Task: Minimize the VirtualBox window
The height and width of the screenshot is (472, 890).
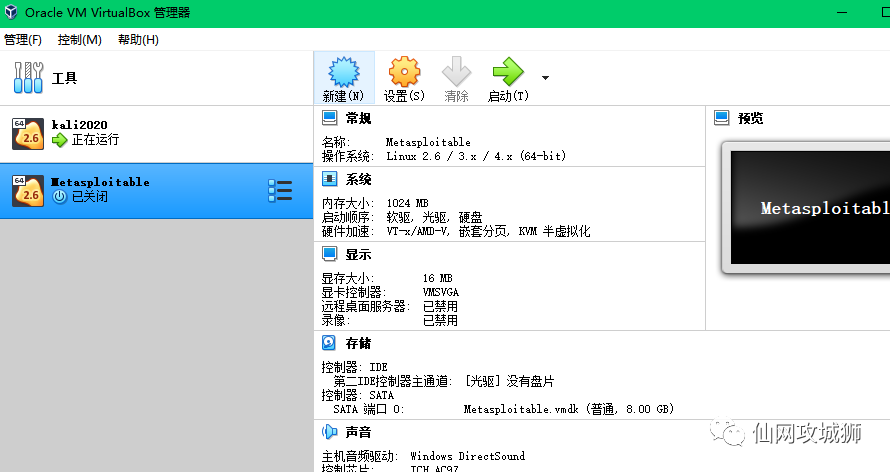Action: pos(842,12)
